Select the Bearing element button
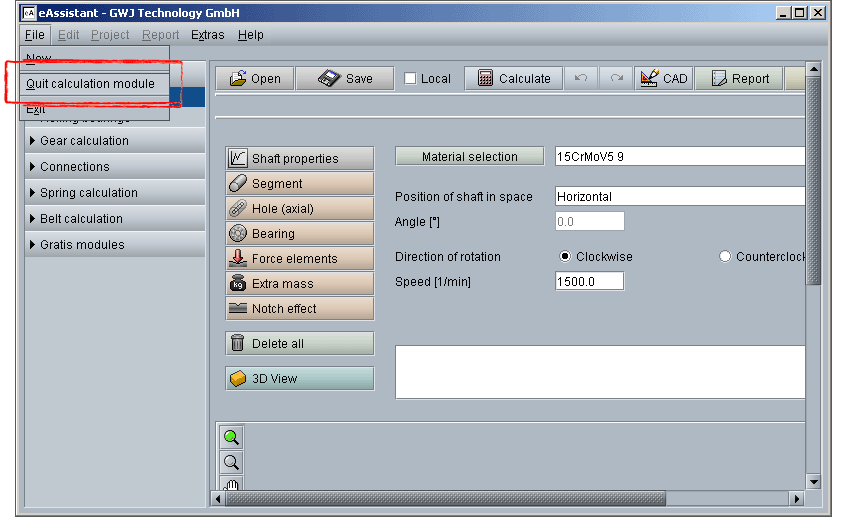 (x=299, y=234)
